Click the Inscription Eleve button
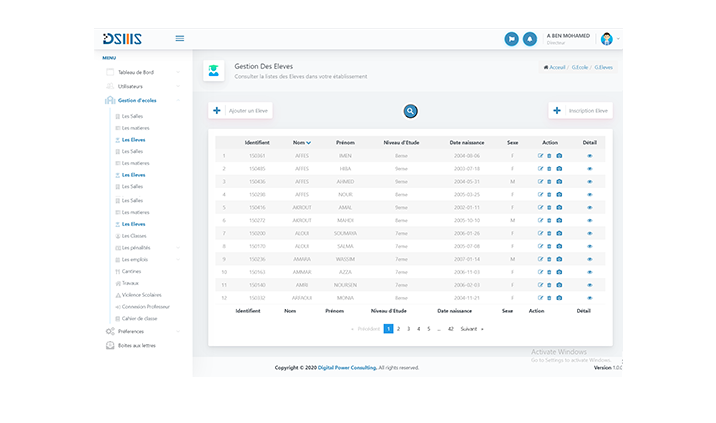This screenshot has height=423, width=716. pos(580,110)
